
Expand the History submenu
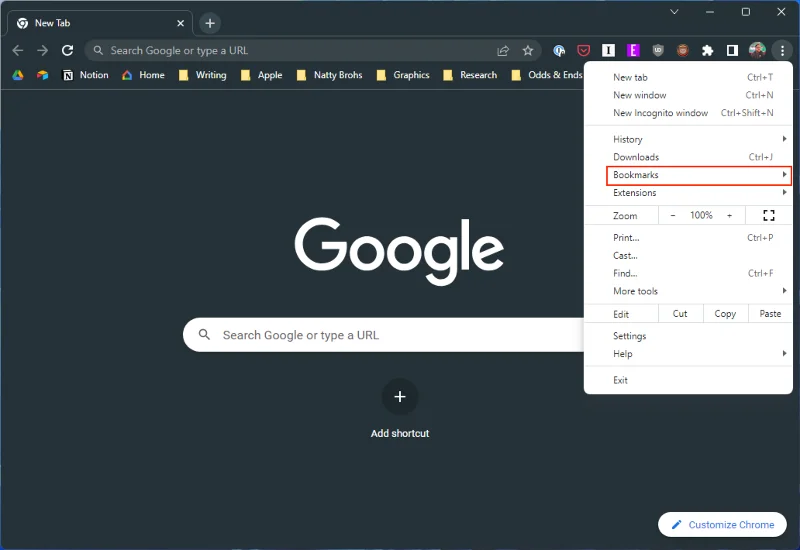pyautogui.click(x=699, y=139)
